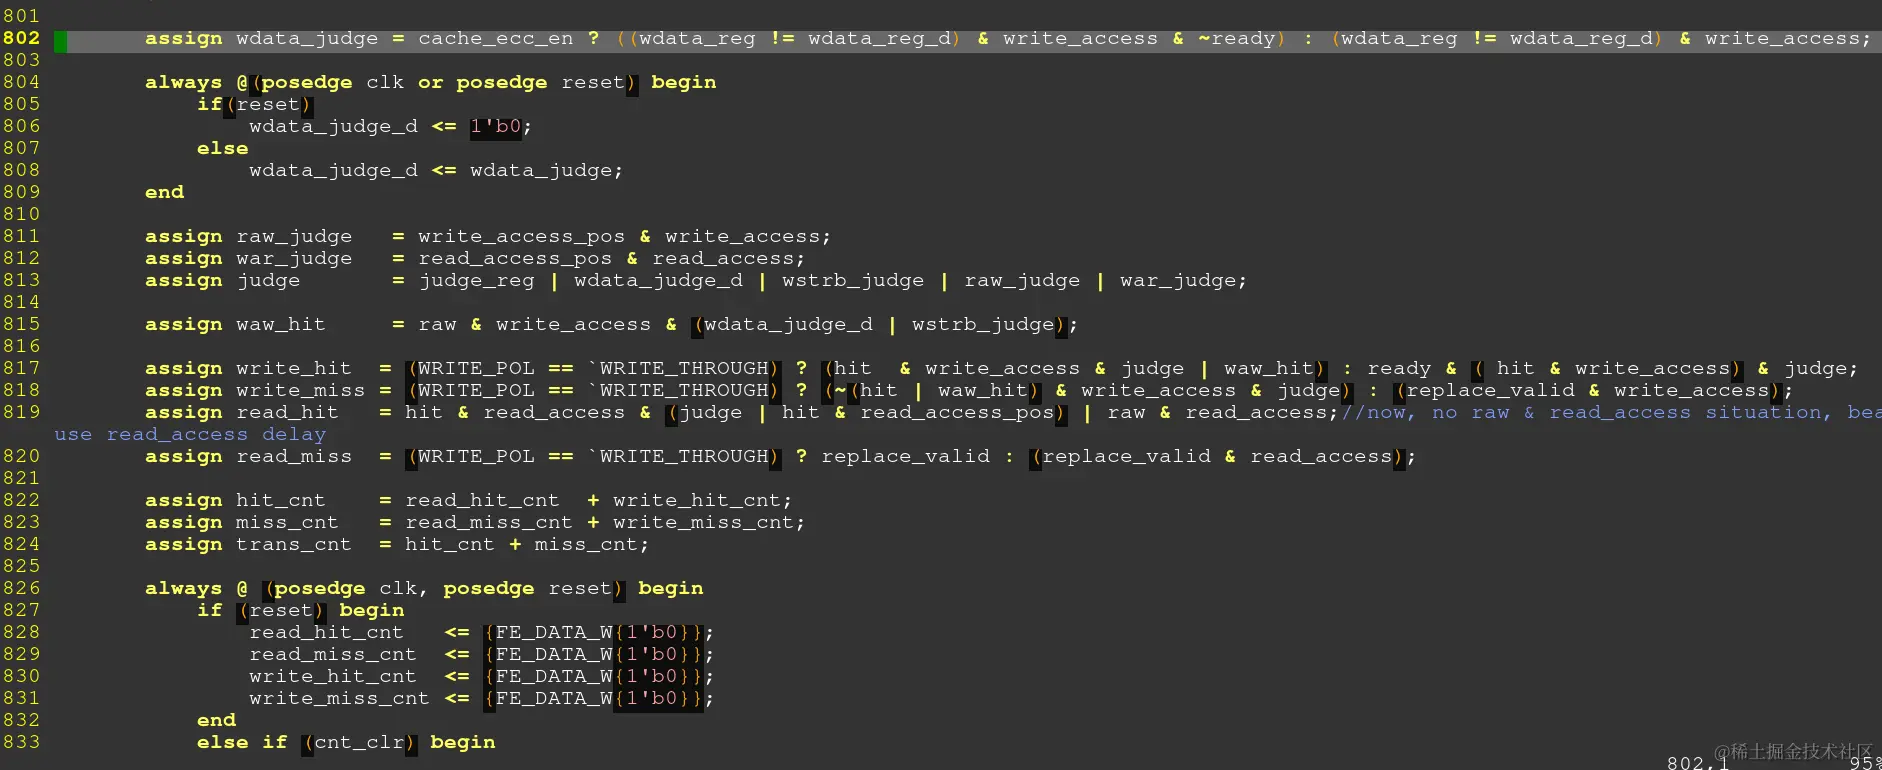1882x770 pixels.
Task: Click 'miss_cnt' after assign on line 823
Action: (288, 522)
